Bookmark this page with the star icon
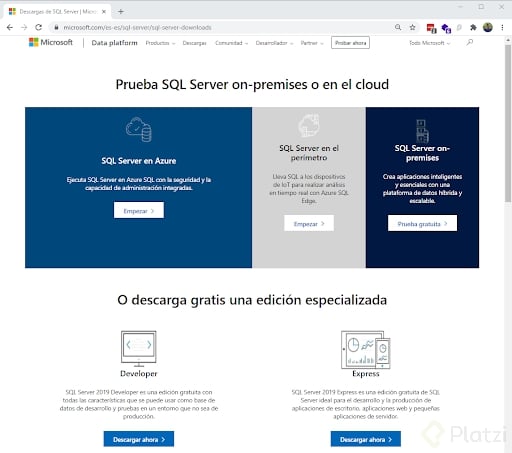Image resolution: width=512 pixels, height=453 pixels. coord(412,27)
